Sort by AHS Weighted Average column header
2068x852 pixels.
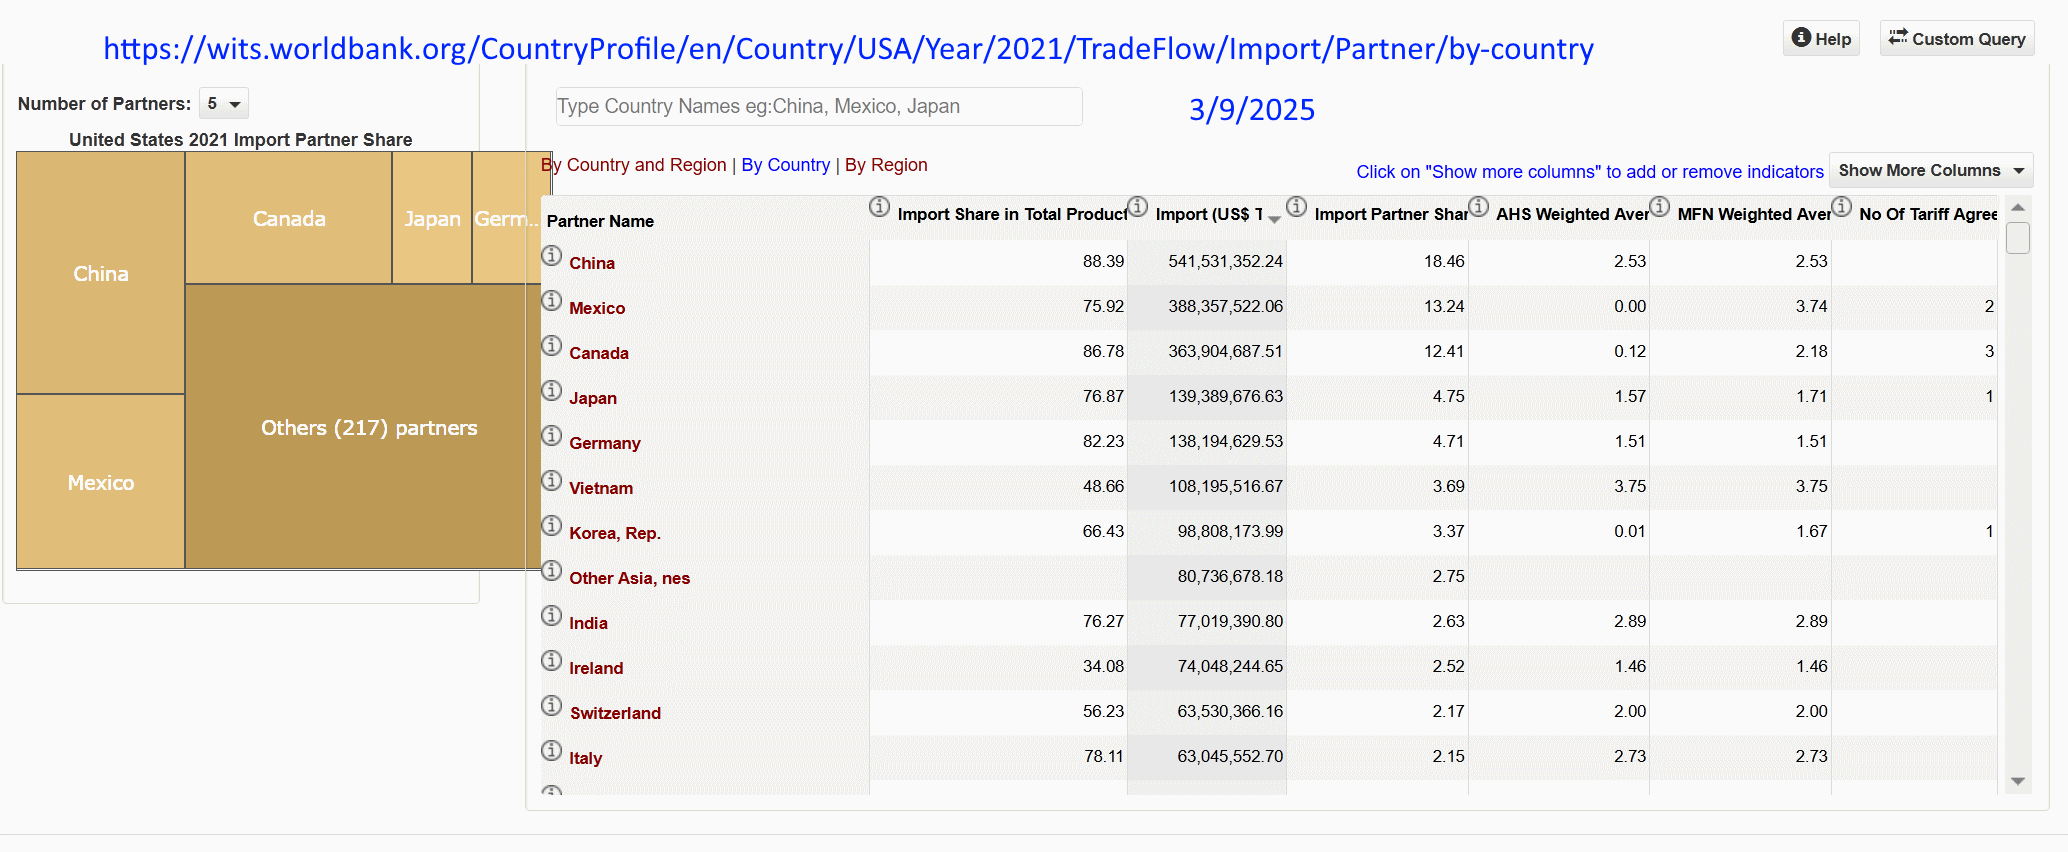(1572, 214)
